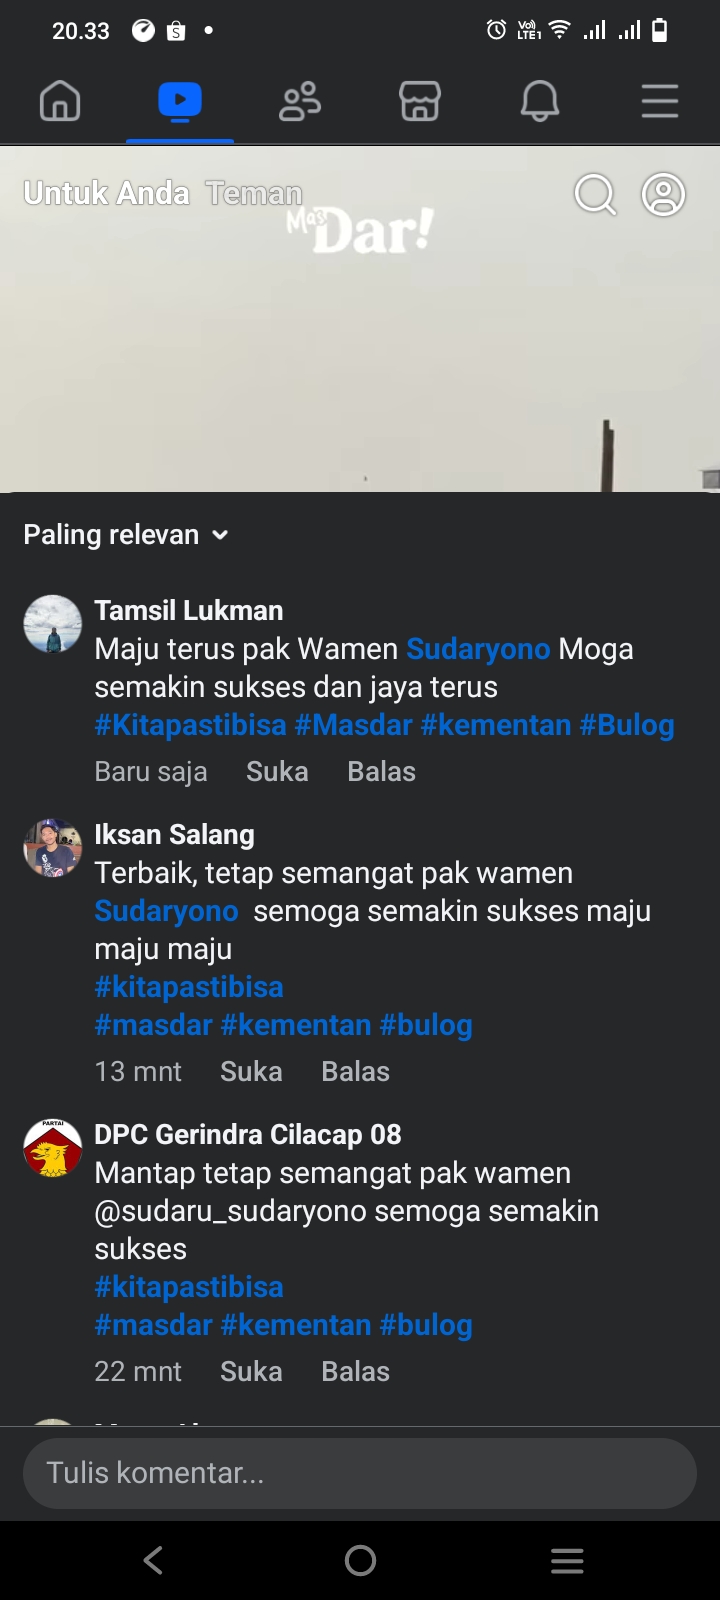Open the Notifications bell icon
The height and width of the screenshot is (1600, 720).
pyautogui.click(x=540, y=101)
